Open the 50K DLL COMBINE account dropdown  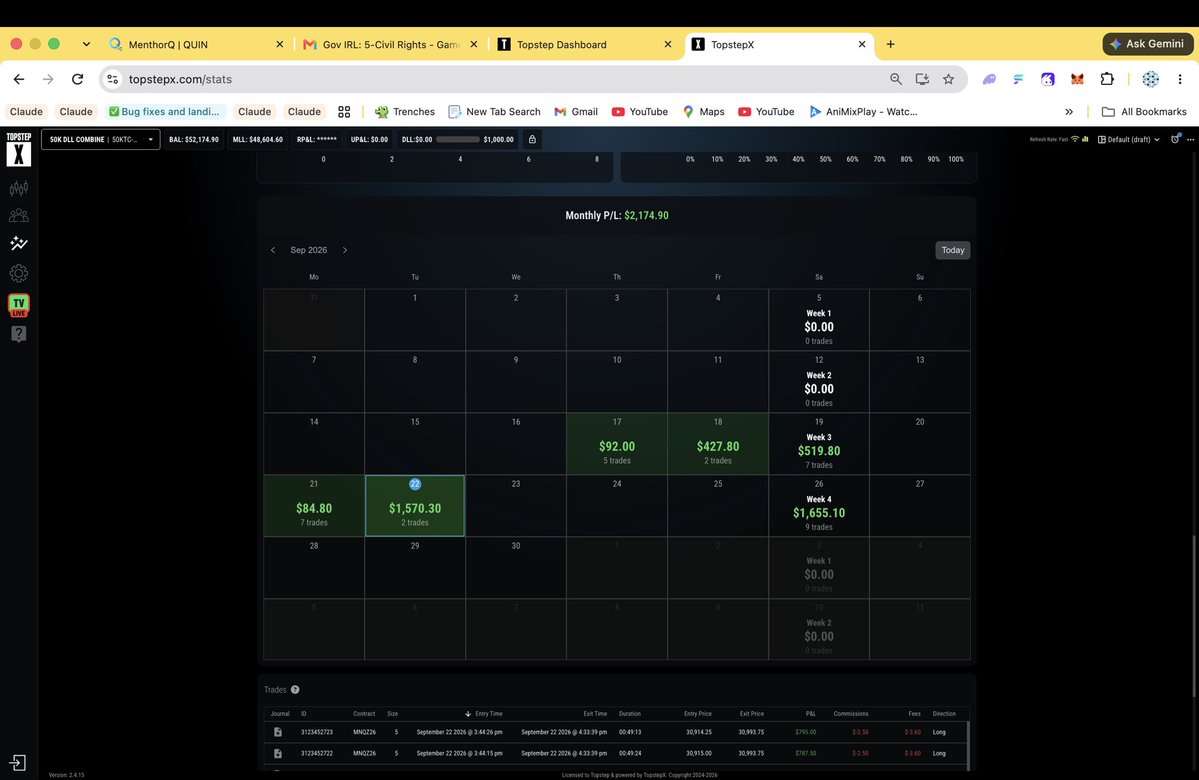point(100,139)
